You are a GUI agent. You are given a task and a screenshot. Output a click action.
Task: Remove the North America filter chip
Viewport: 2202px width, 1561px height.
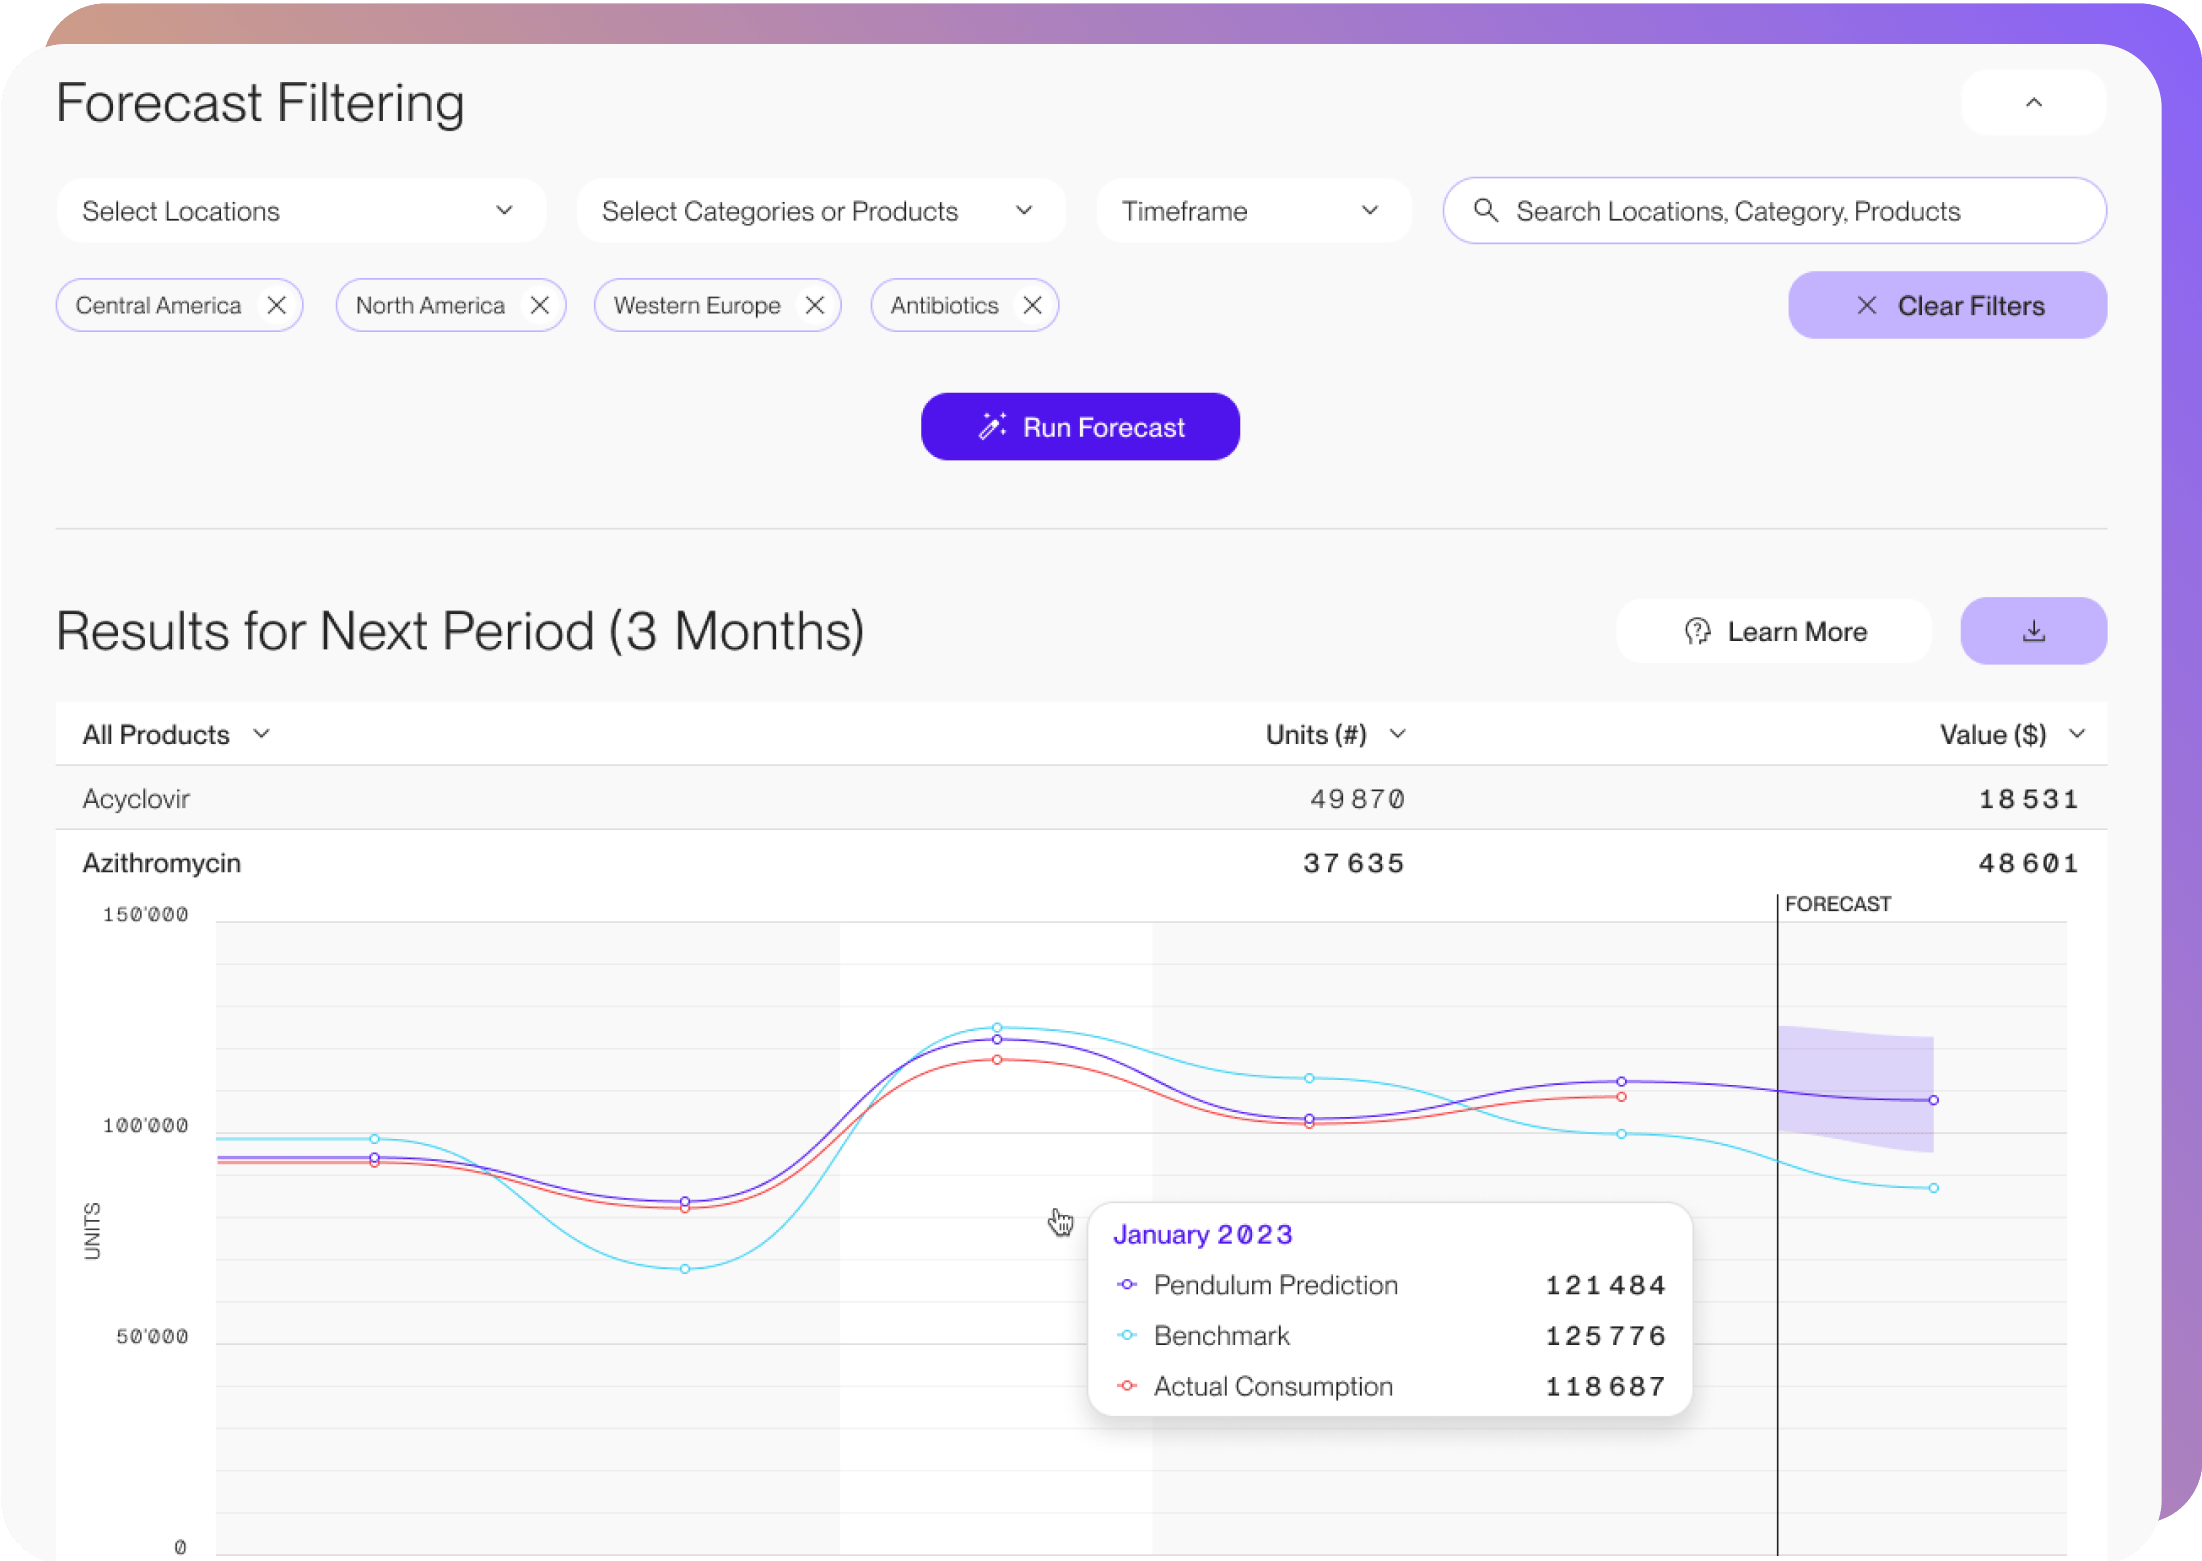[x=540, y=306]
